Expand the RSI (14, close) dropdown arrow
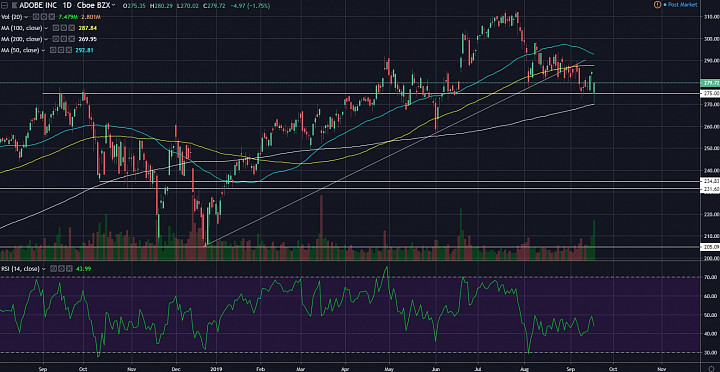 point(44,269)
